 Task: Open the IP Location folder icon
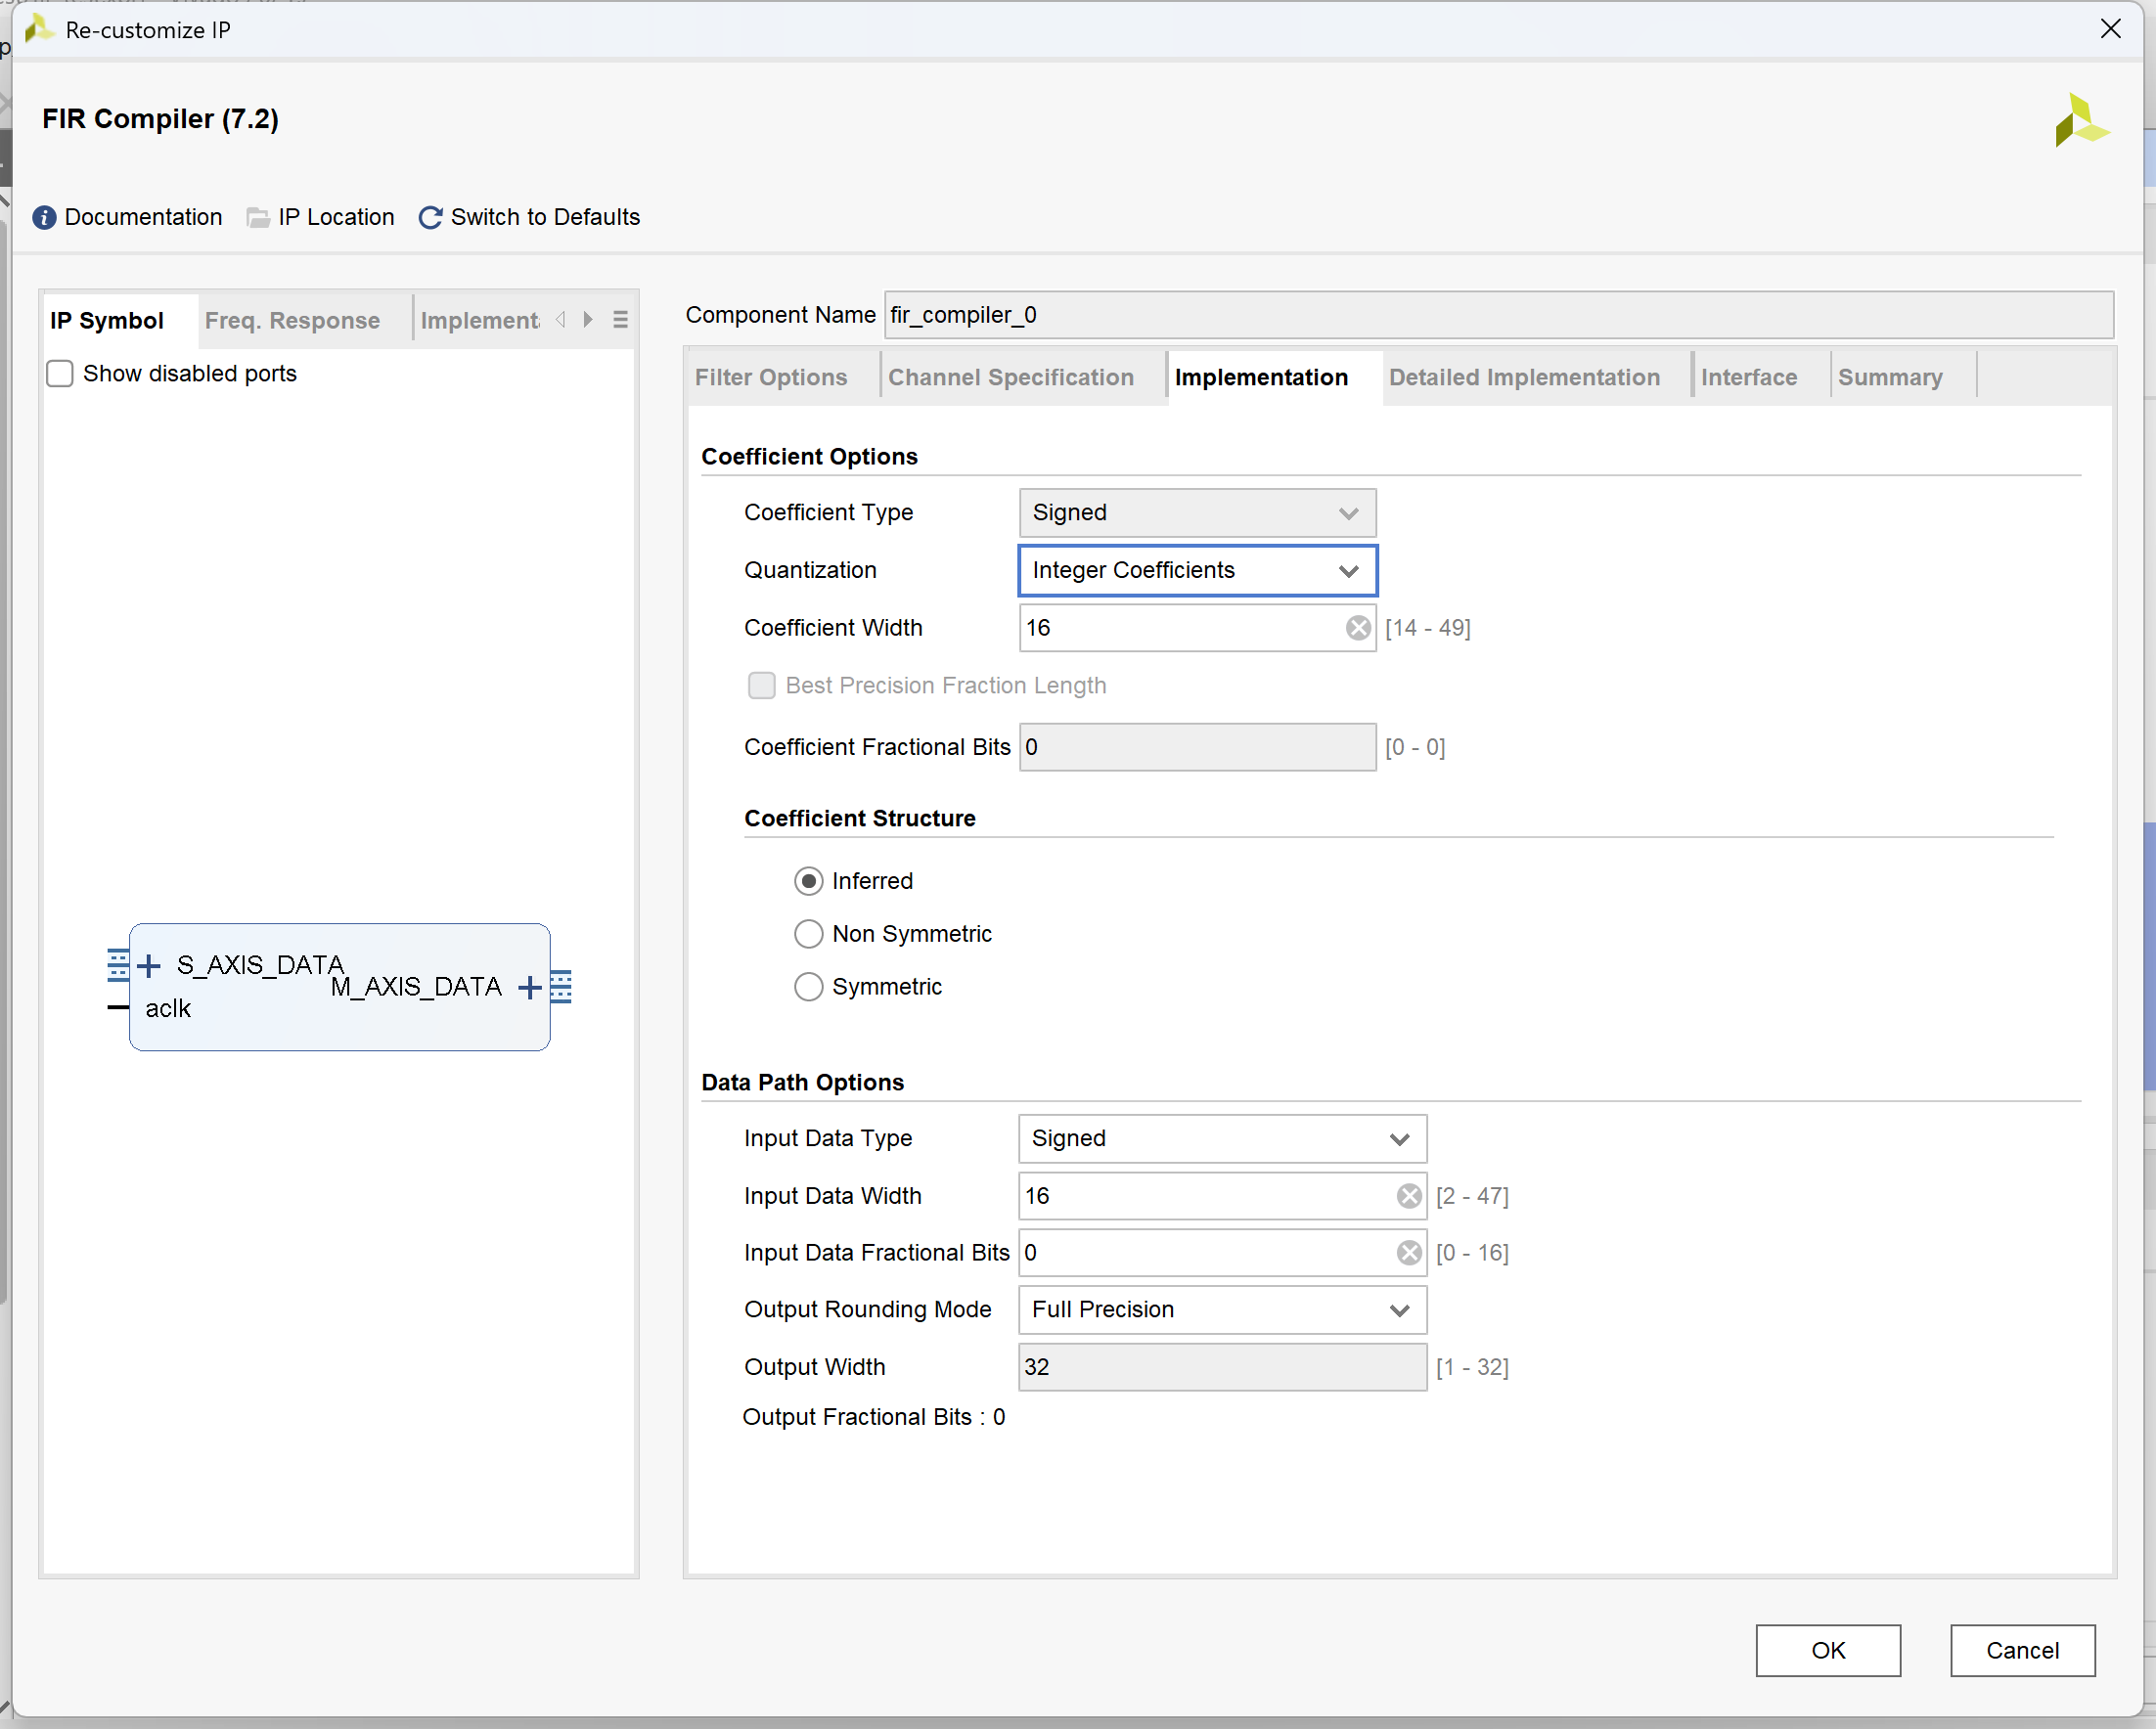click(x=258, y=218)
